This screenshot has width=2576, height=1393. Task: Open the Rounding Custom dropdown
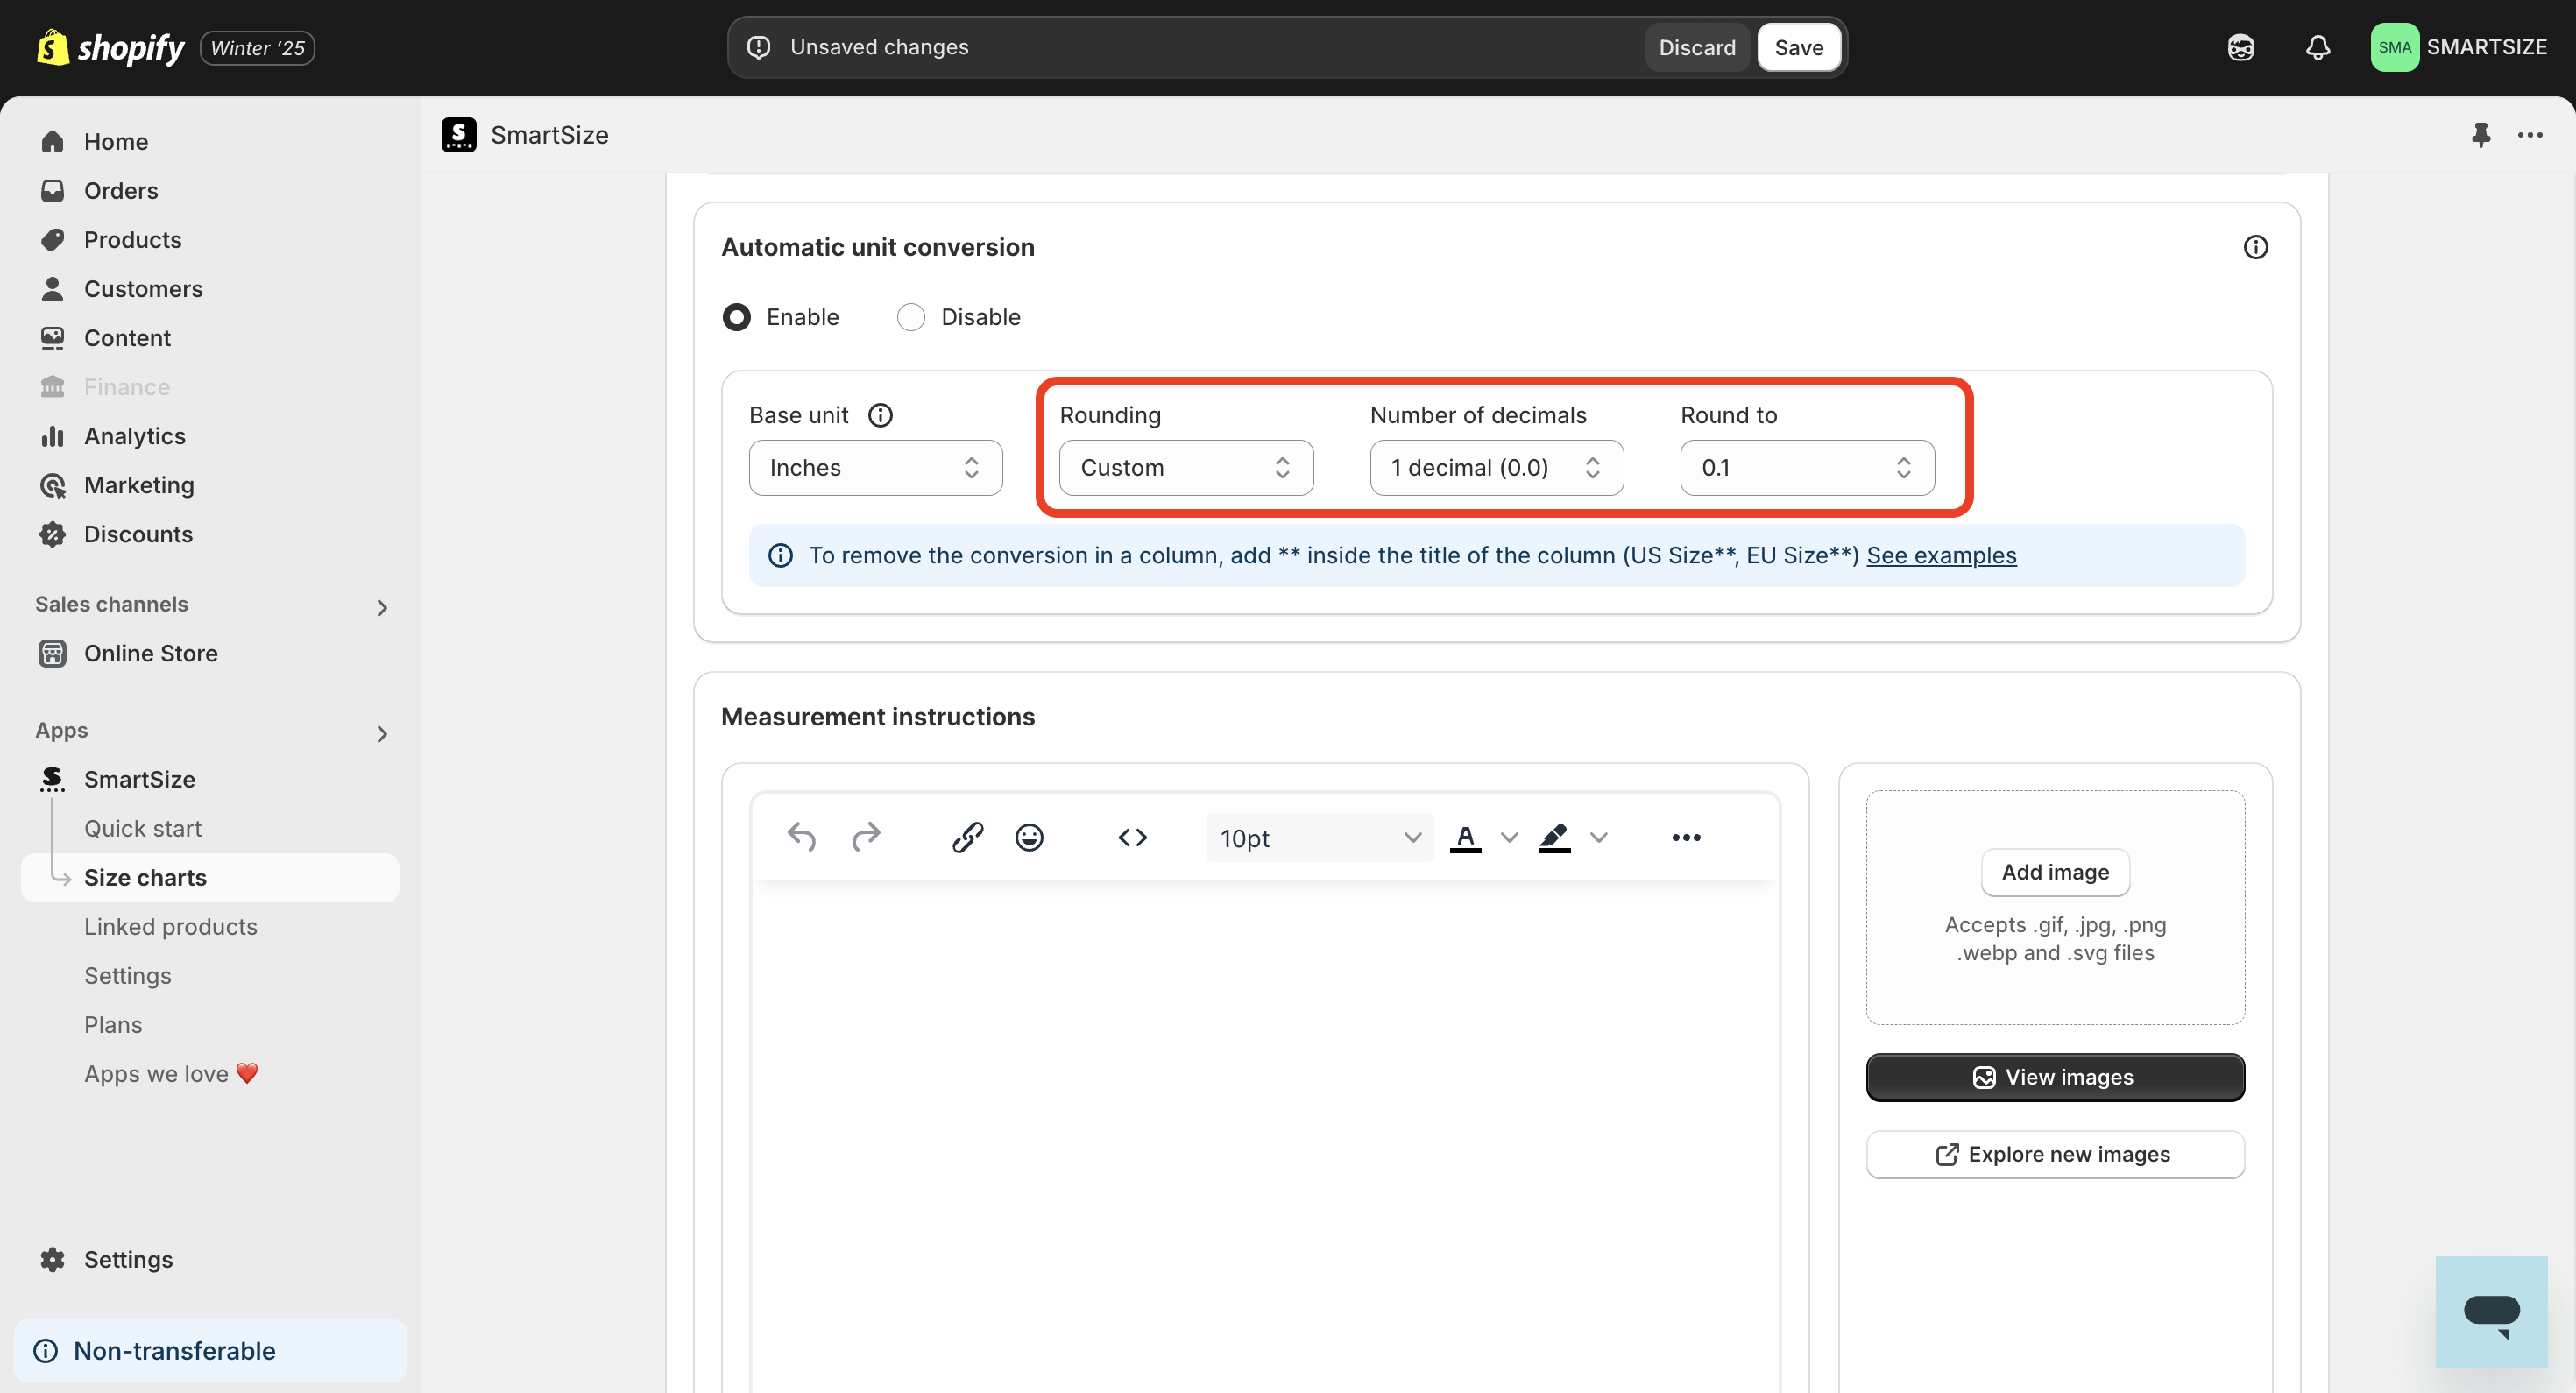[x=1186, y=467]
